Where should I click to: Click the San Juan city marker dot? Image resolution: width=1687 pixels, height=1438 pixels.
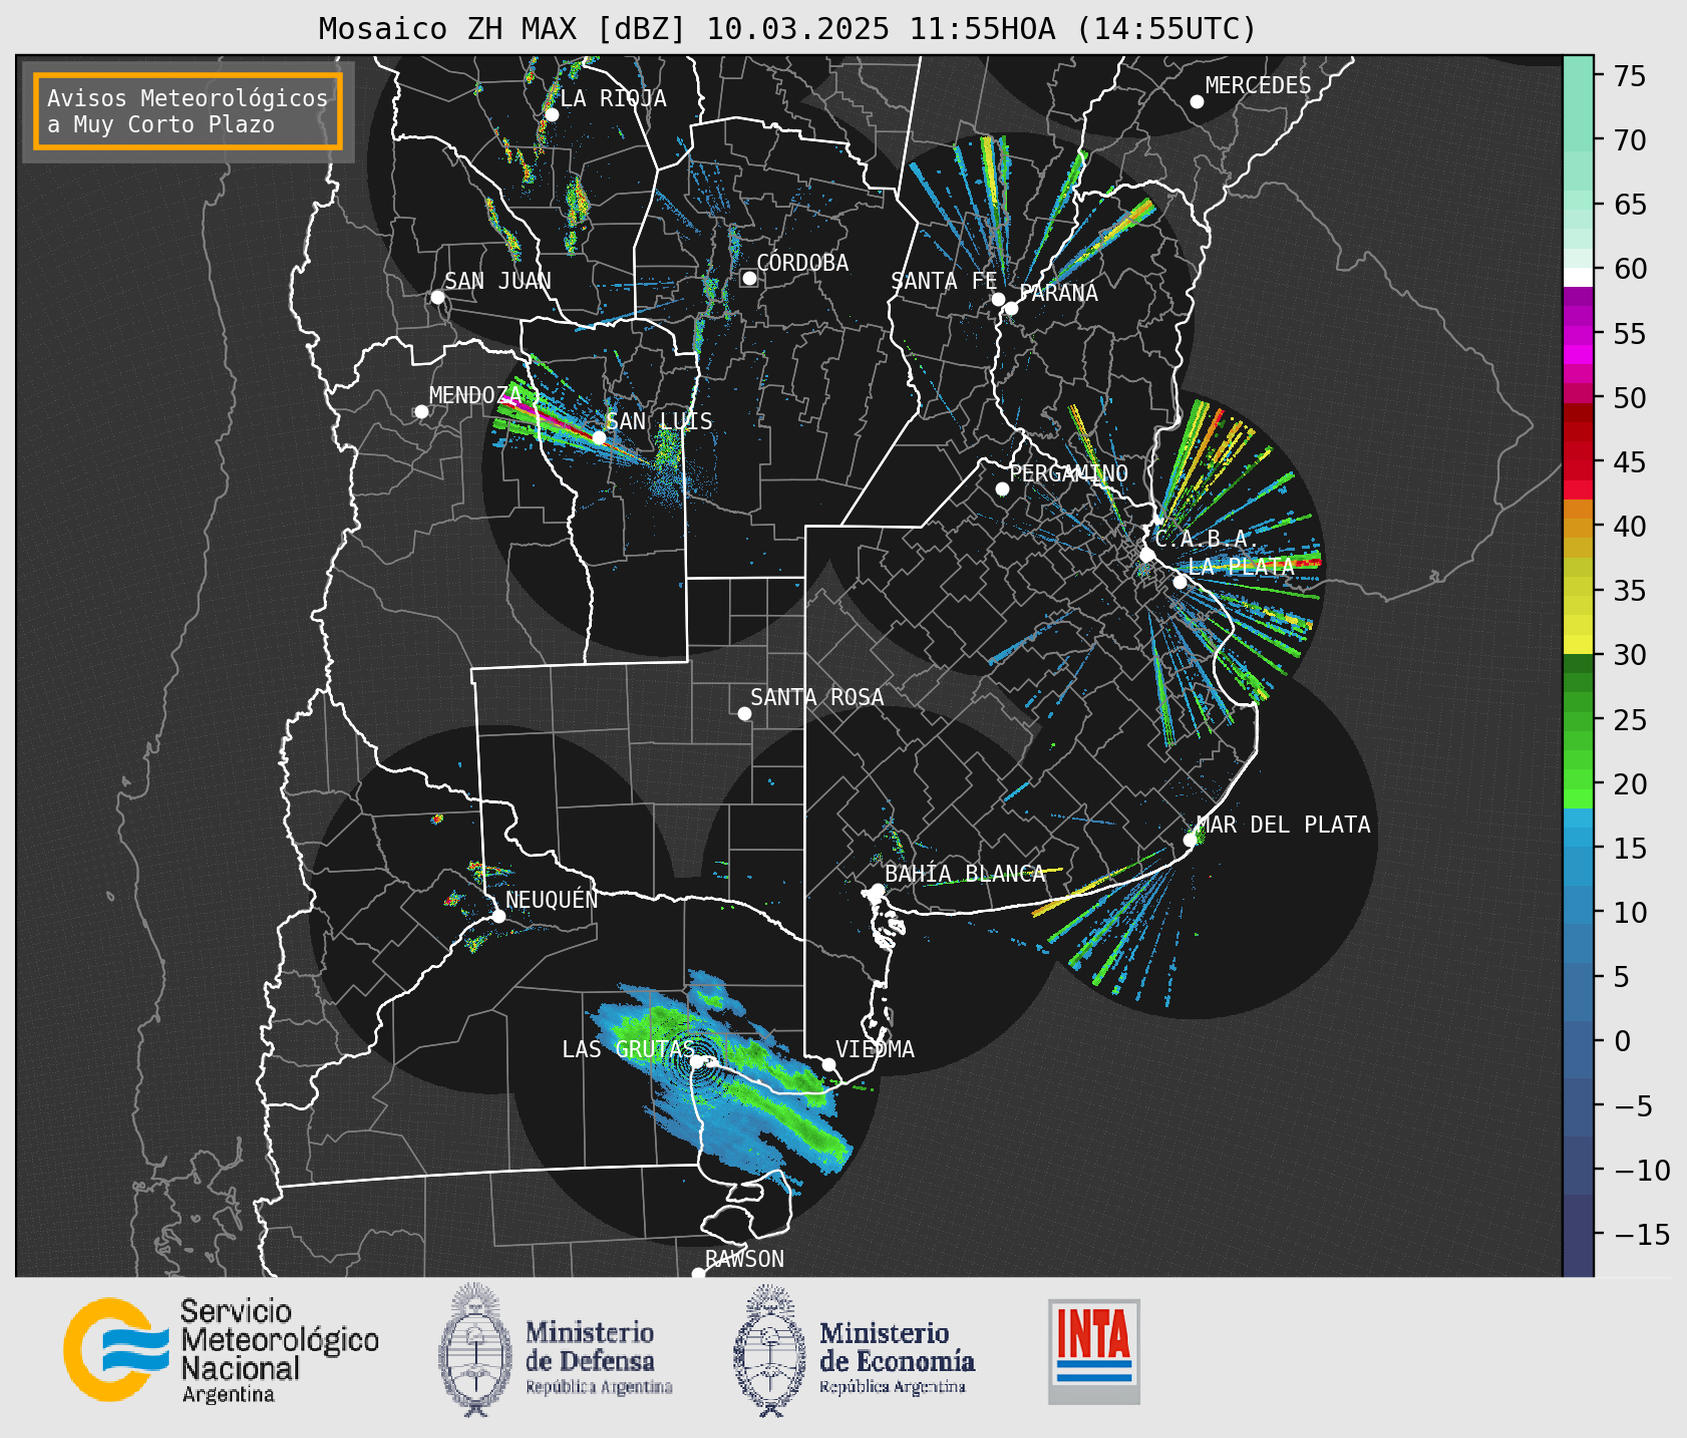(x=437, y=297)
